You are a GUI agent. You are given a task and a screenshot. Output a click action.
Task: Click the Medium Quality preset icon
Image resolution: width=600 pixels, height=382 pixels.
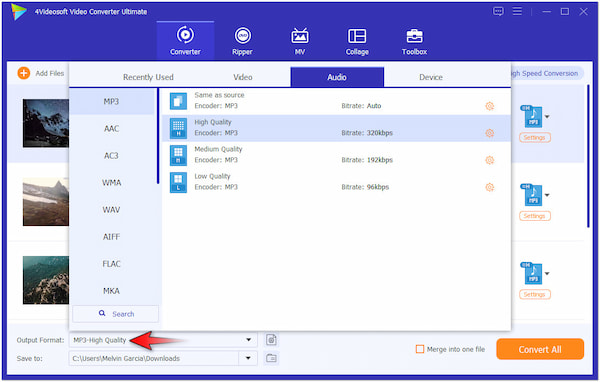(x=178, y=155)
